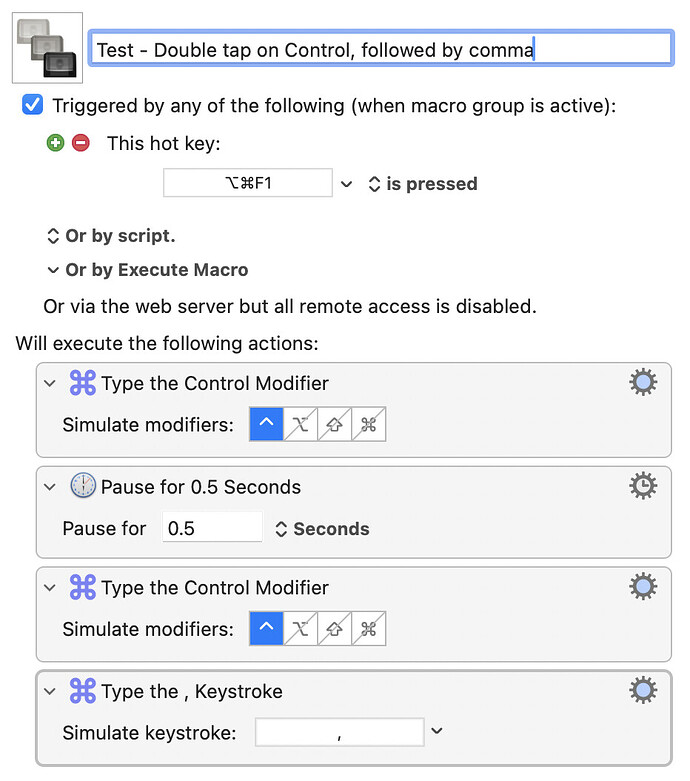
Task: Toggle Control modifier in first Simulate modifiers
Action: click(267, 424)
